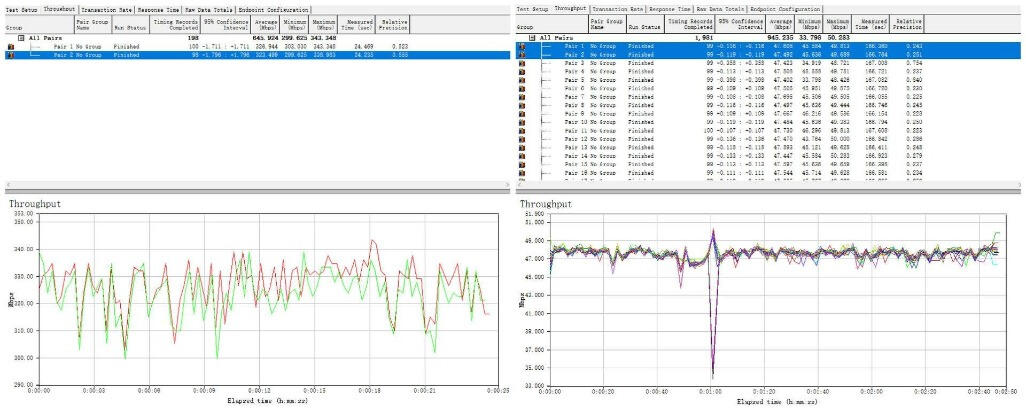Image resolution: width=1026 pixels, height=410 pixels.
Task: Click Pair 4 endpoint icon in right window
Action: tap(522, 71)
